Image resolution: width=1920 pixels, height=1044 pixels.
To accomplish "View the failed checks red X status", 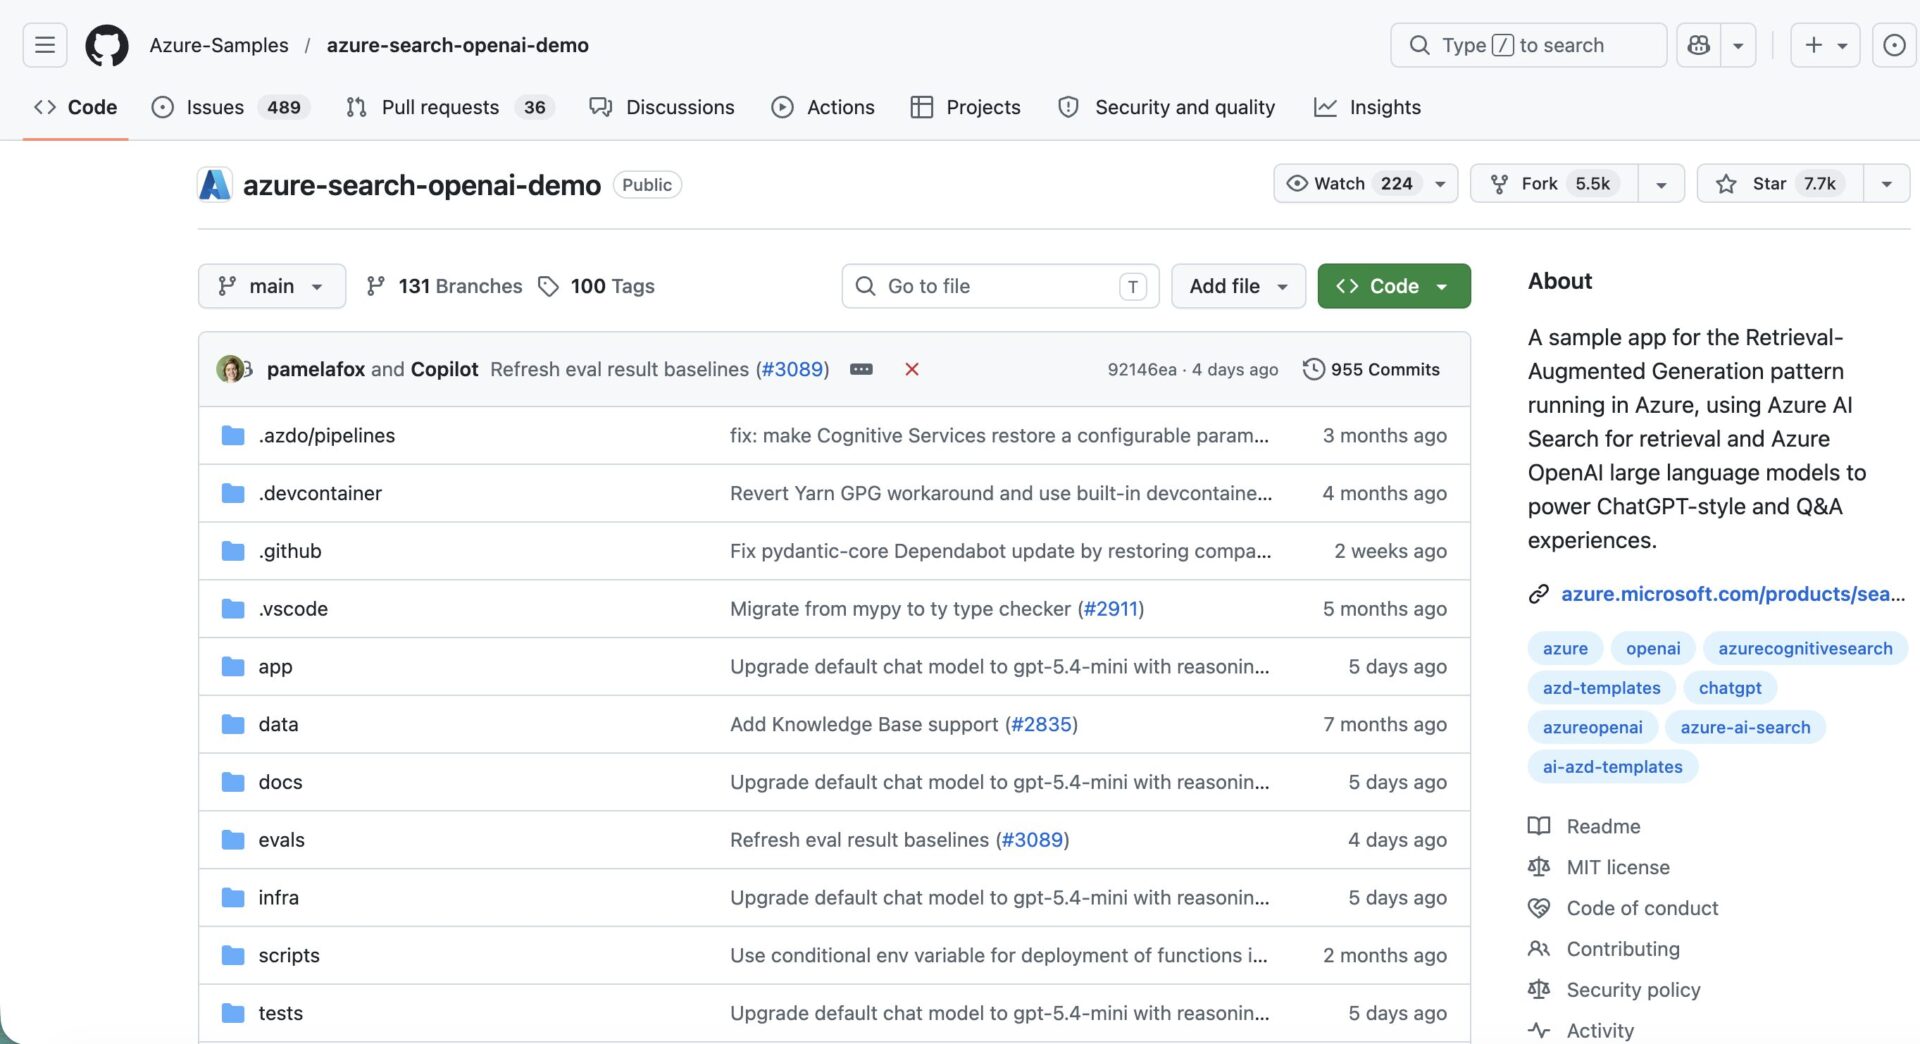I will (x=912, y=369).
